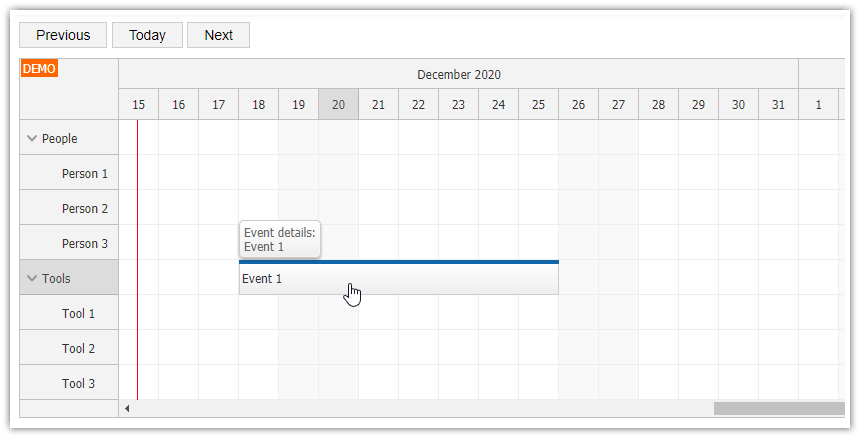Select the Tool 1 row header
This screenshot has height=438, width=860.
coord(78,314)
